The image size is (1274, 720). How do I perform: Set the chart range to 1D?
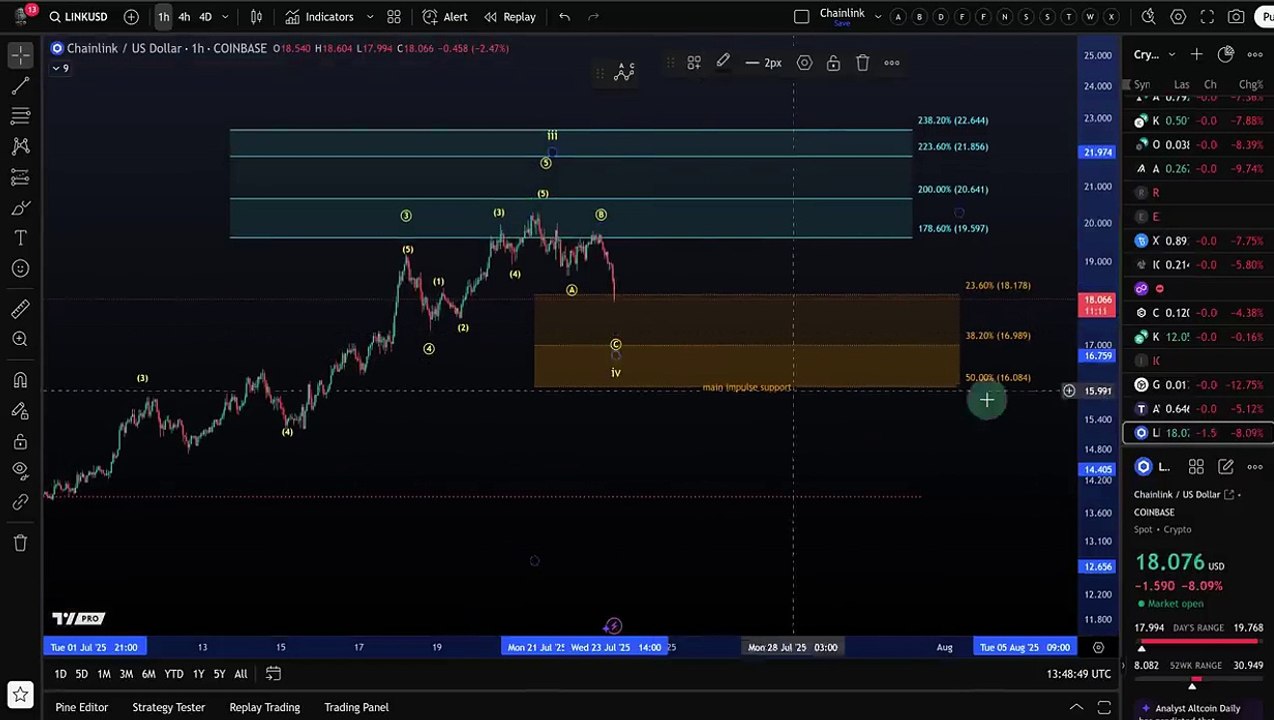point(60,674)
